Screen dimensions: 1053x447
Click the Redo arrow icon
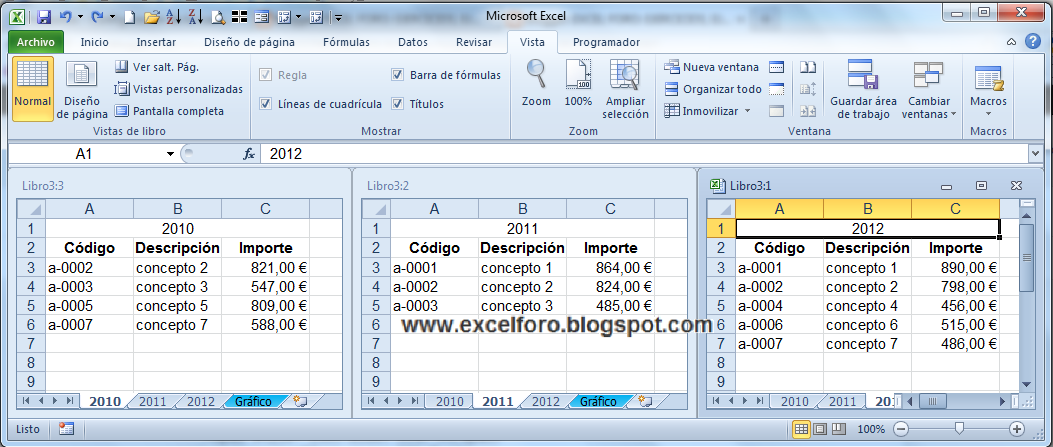(97, 16)
